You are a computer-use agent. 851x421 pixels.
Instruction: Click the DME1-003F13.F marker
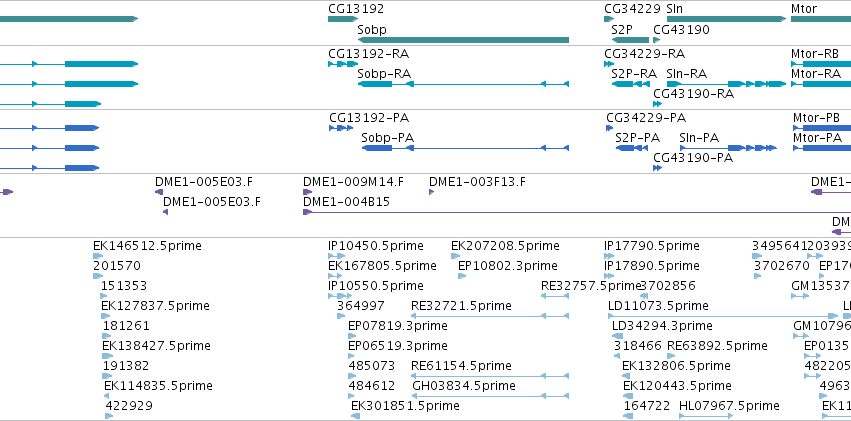pyautogui.click(x=431, y=192)
